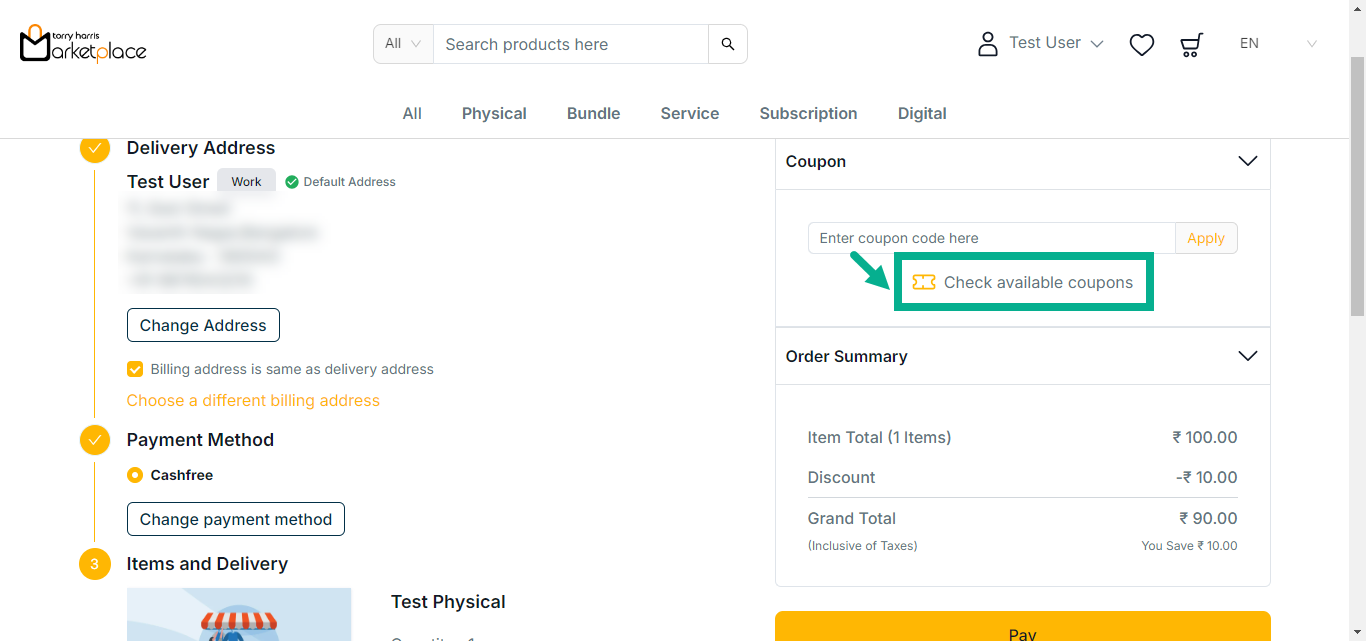Open the shopping cart icon
This screenshot has height=641, width=1366.
pos(1191,44)
